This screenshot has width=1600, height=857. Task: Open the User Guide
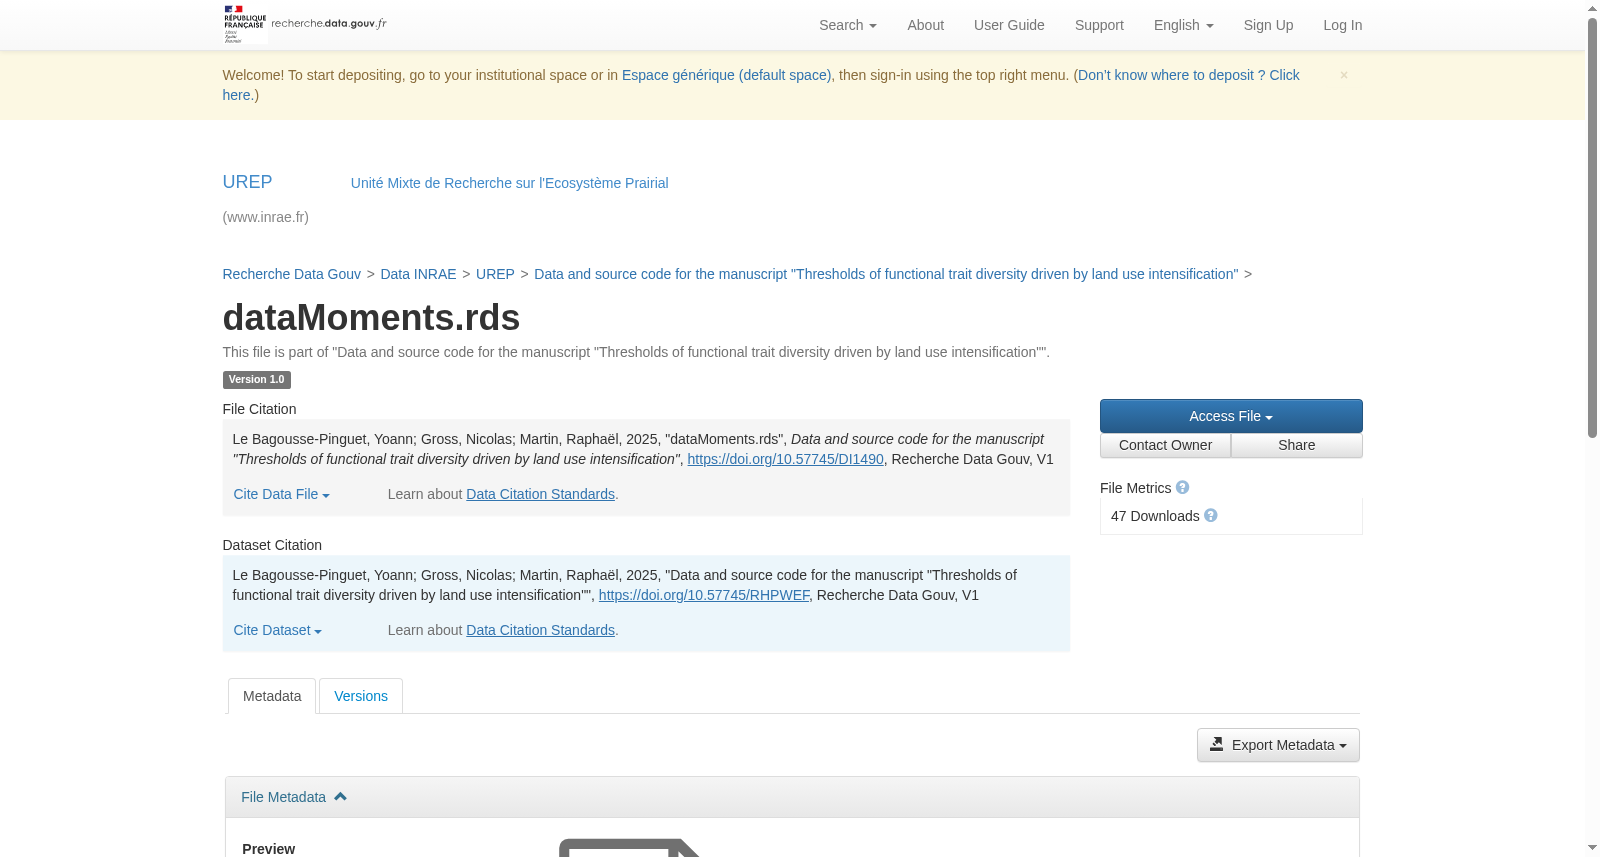click(x=1009, y=25)
